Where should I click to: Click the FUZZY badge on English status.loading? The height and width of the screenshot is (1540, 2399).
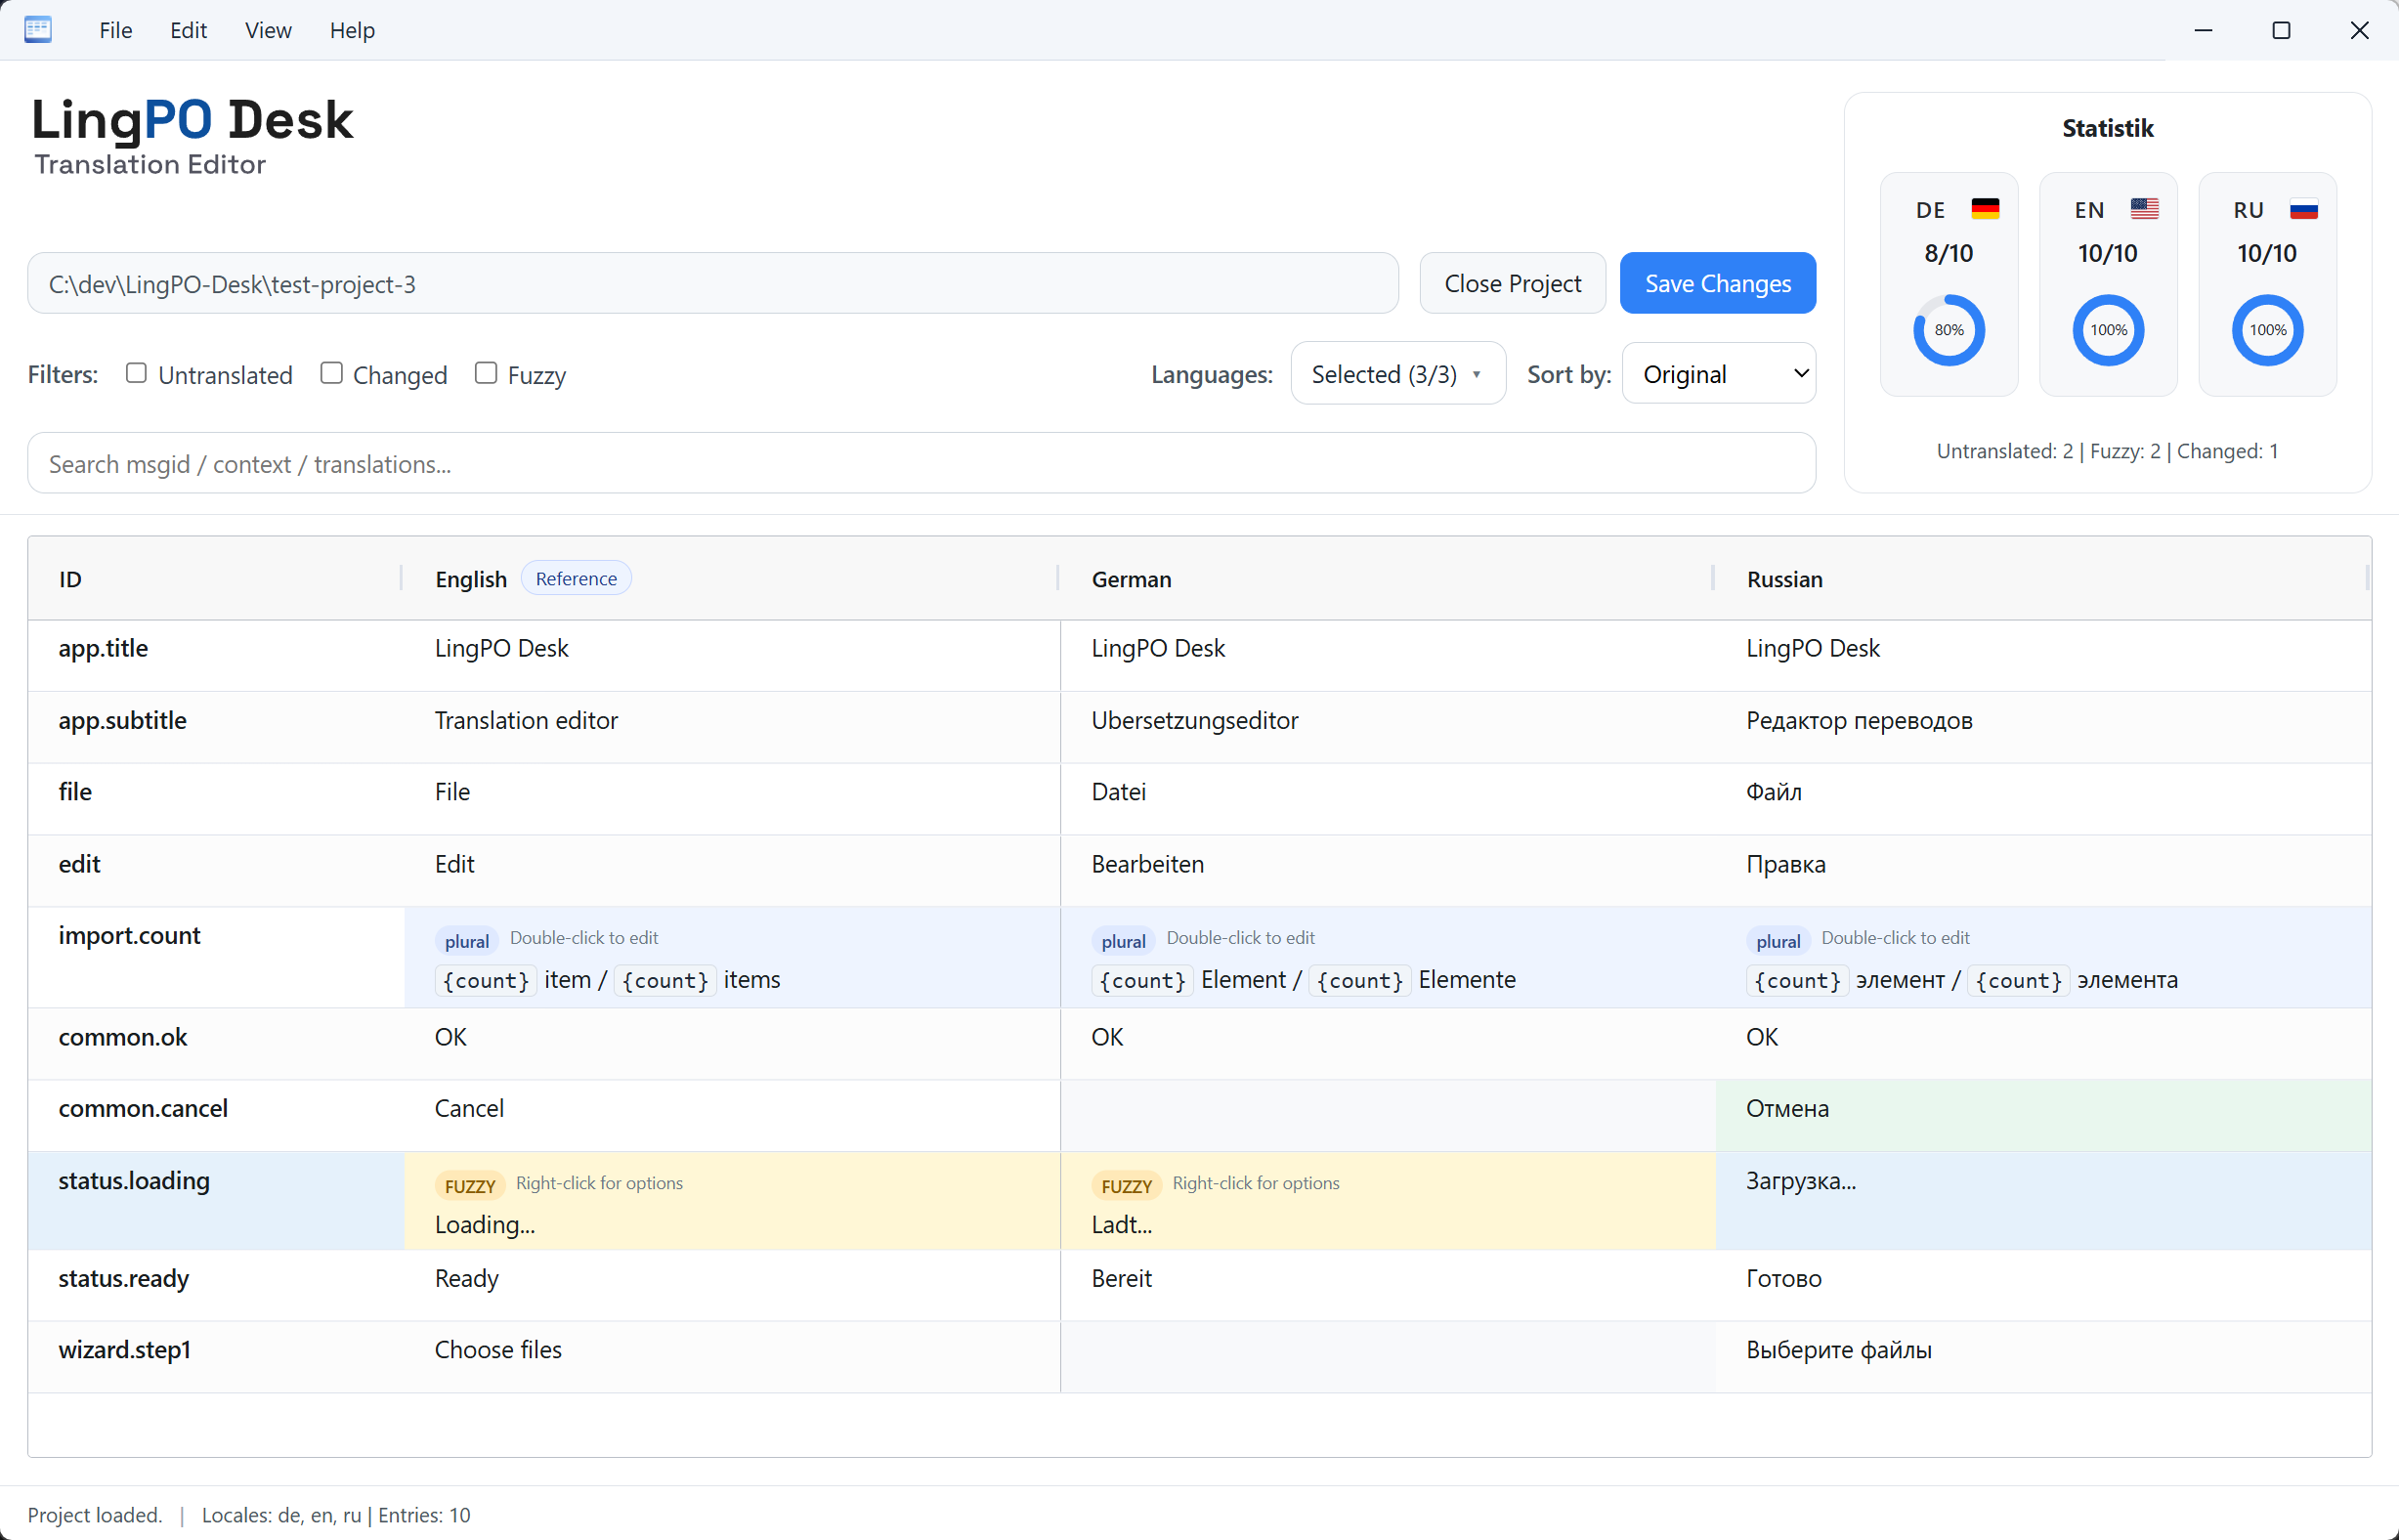pyautogui.click(x=469, y=1185)
